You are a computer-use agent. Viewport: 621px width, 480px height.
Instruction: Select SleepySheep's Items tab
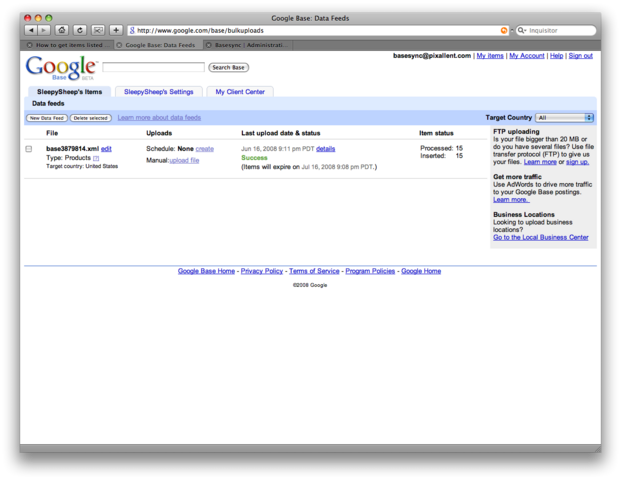tap(69, 92)
